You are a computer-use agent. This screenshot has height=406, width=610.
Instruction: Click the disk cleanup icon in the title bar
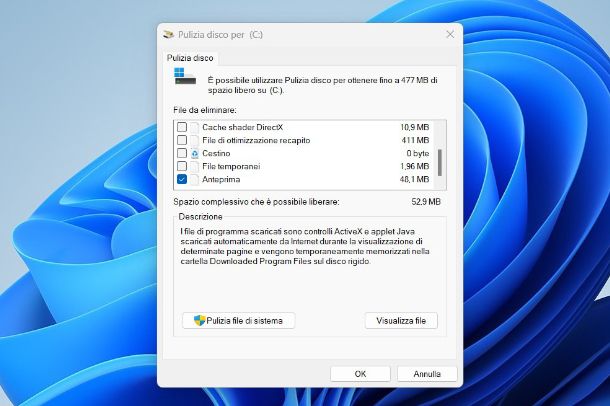pos(168,35)
